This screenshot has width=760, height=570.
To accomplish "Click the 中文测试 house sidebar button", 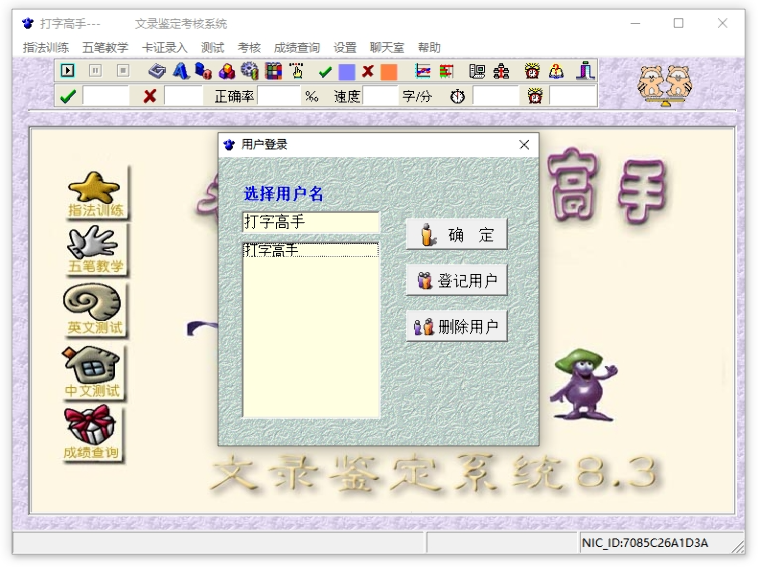I will tap(93, 372).
